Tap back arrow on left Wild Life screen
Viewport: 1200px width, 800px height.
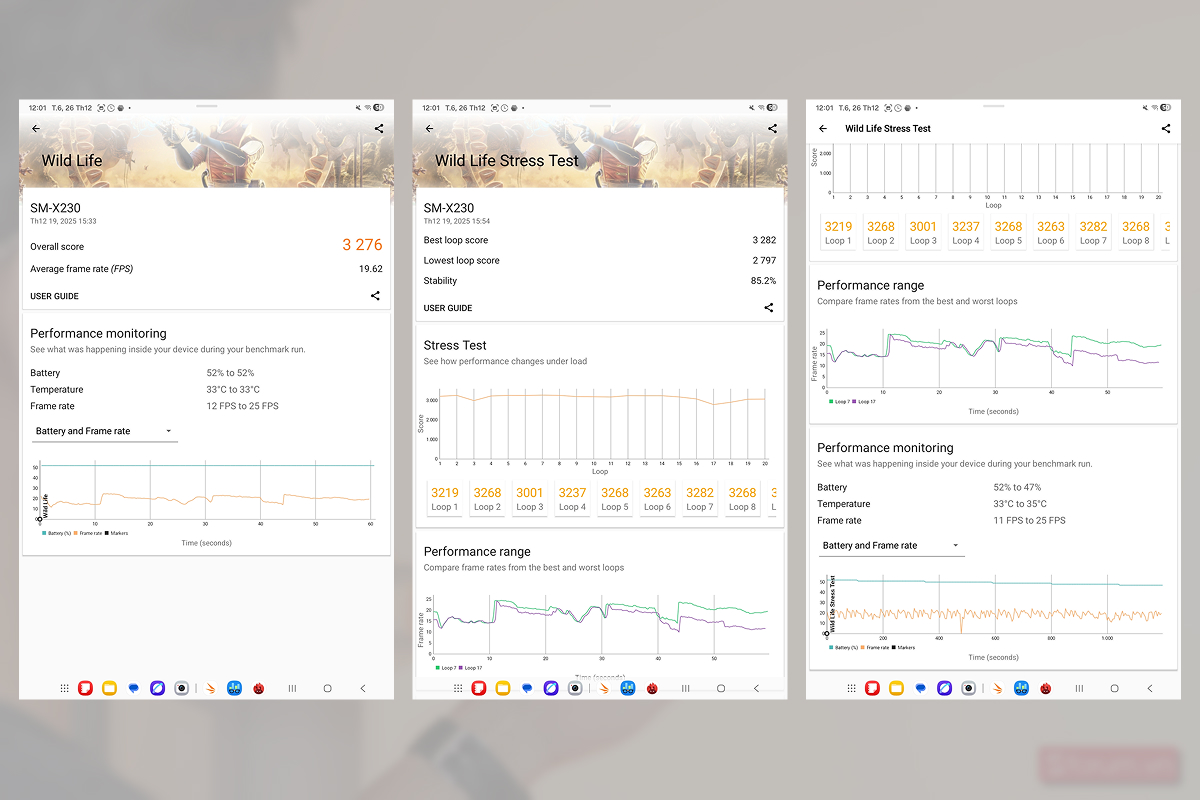[x=36, y=129]
